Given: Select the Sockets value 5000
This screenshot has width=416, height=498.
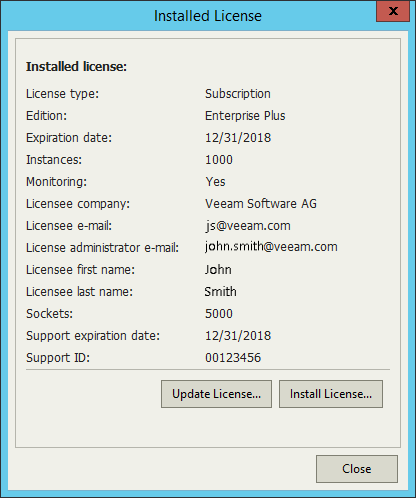Looking at the screenshot, I should point(219,314).
